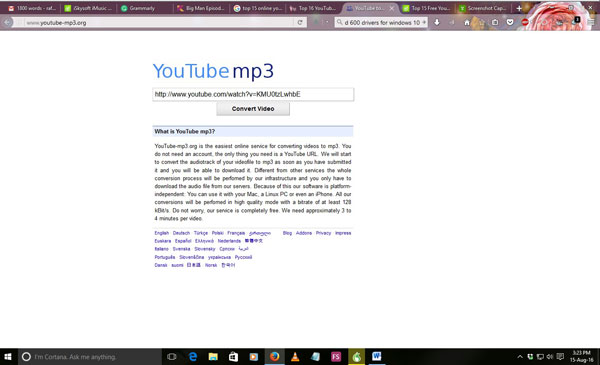Click the YouTube mp3 logo
Viewport: 600px width, 365px height.
(x=213, y=71)
